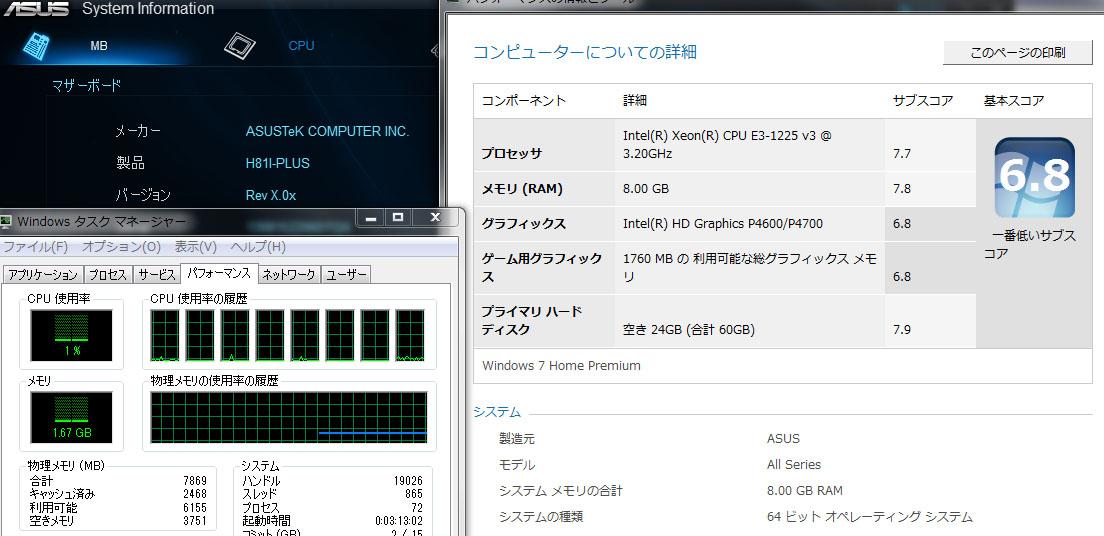1104x536 pixels.
Task: Click the H81I-PLUS product value
Action: pyautogui.click(x=277, y=163)
